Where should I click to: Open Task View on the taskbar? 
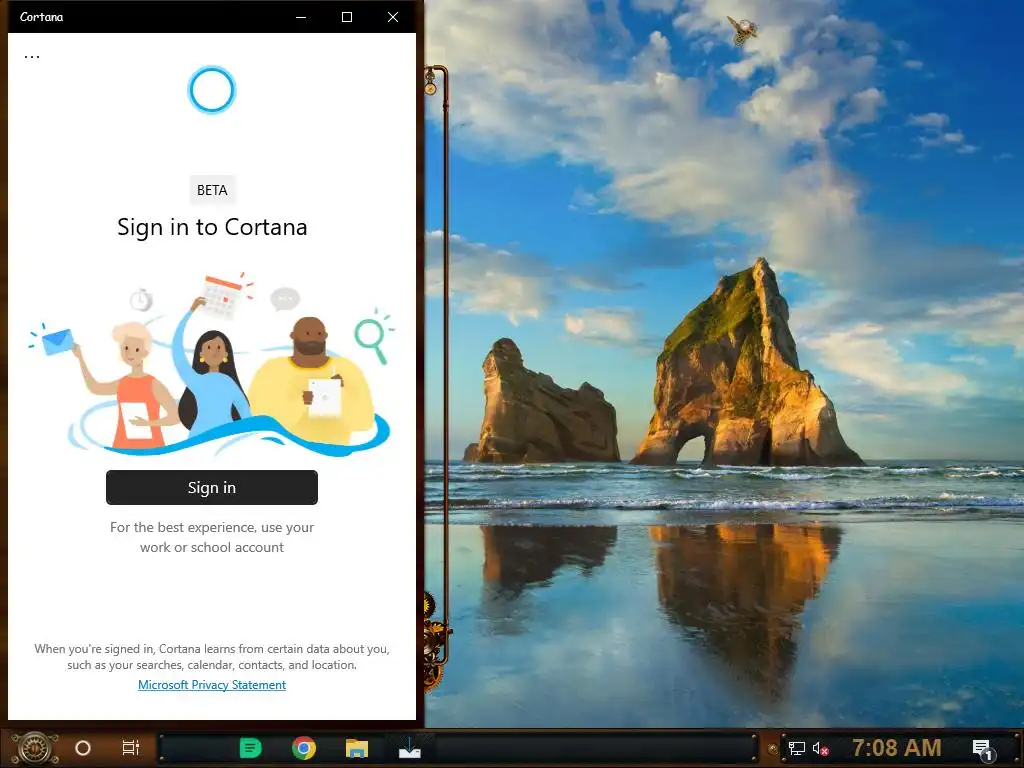point(131,748)
